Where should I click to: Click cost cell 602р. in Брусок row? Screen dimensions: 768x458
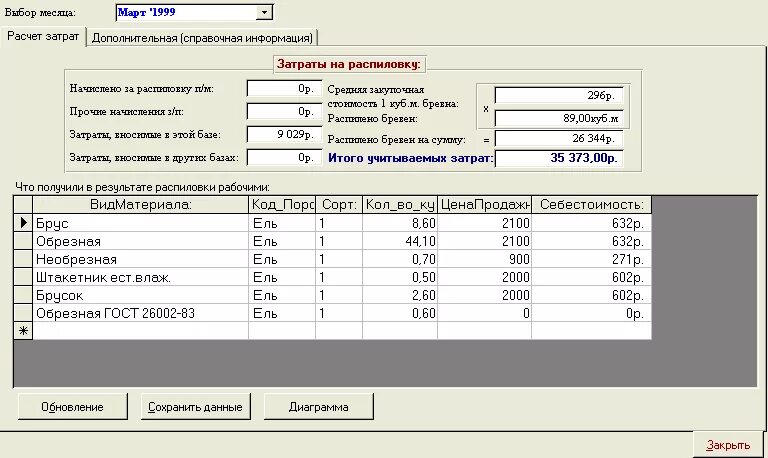pyautogui.click(x=592, y=295)
